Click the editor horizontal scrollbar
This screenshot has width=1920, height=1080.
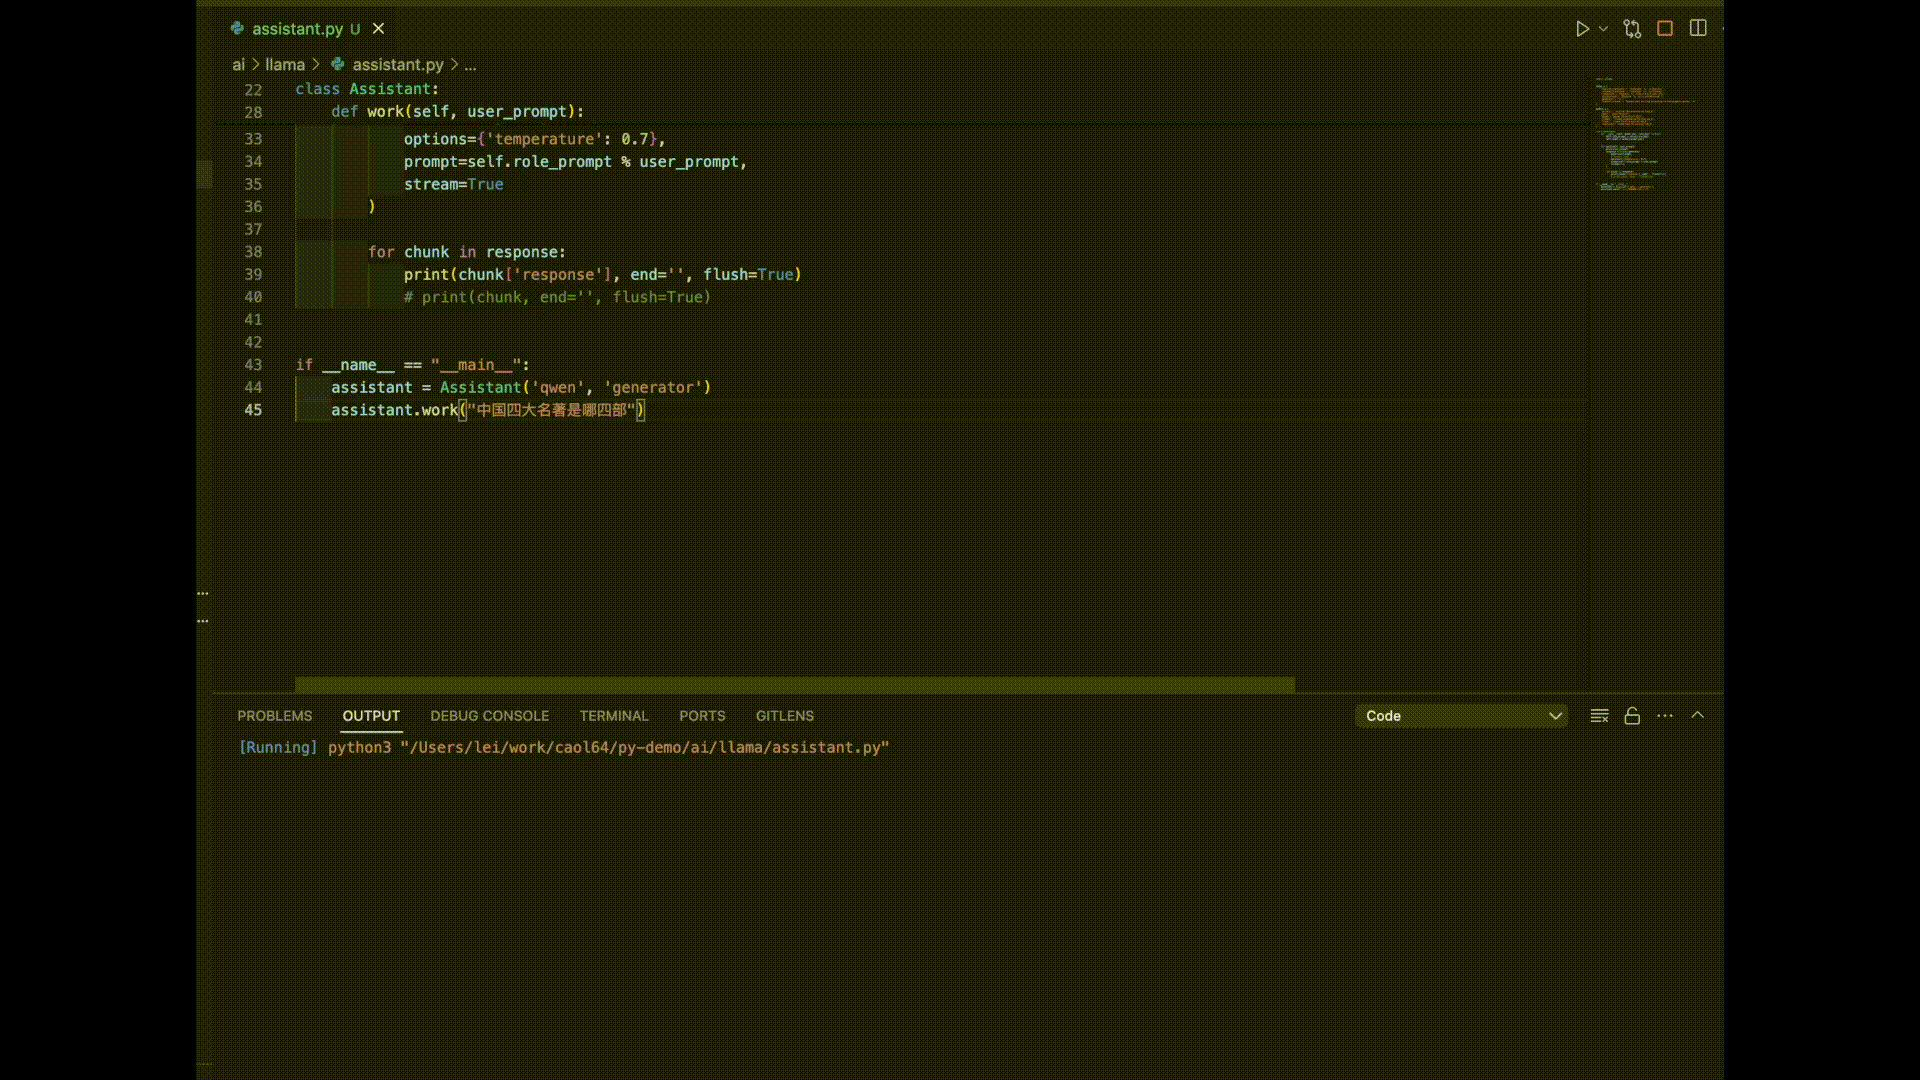pos(794,685)
